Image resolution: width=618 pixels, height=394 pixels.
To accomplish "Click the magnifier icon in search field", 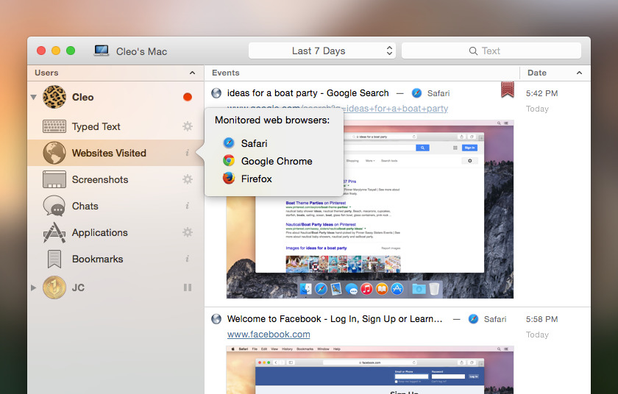I will [473, 51].
